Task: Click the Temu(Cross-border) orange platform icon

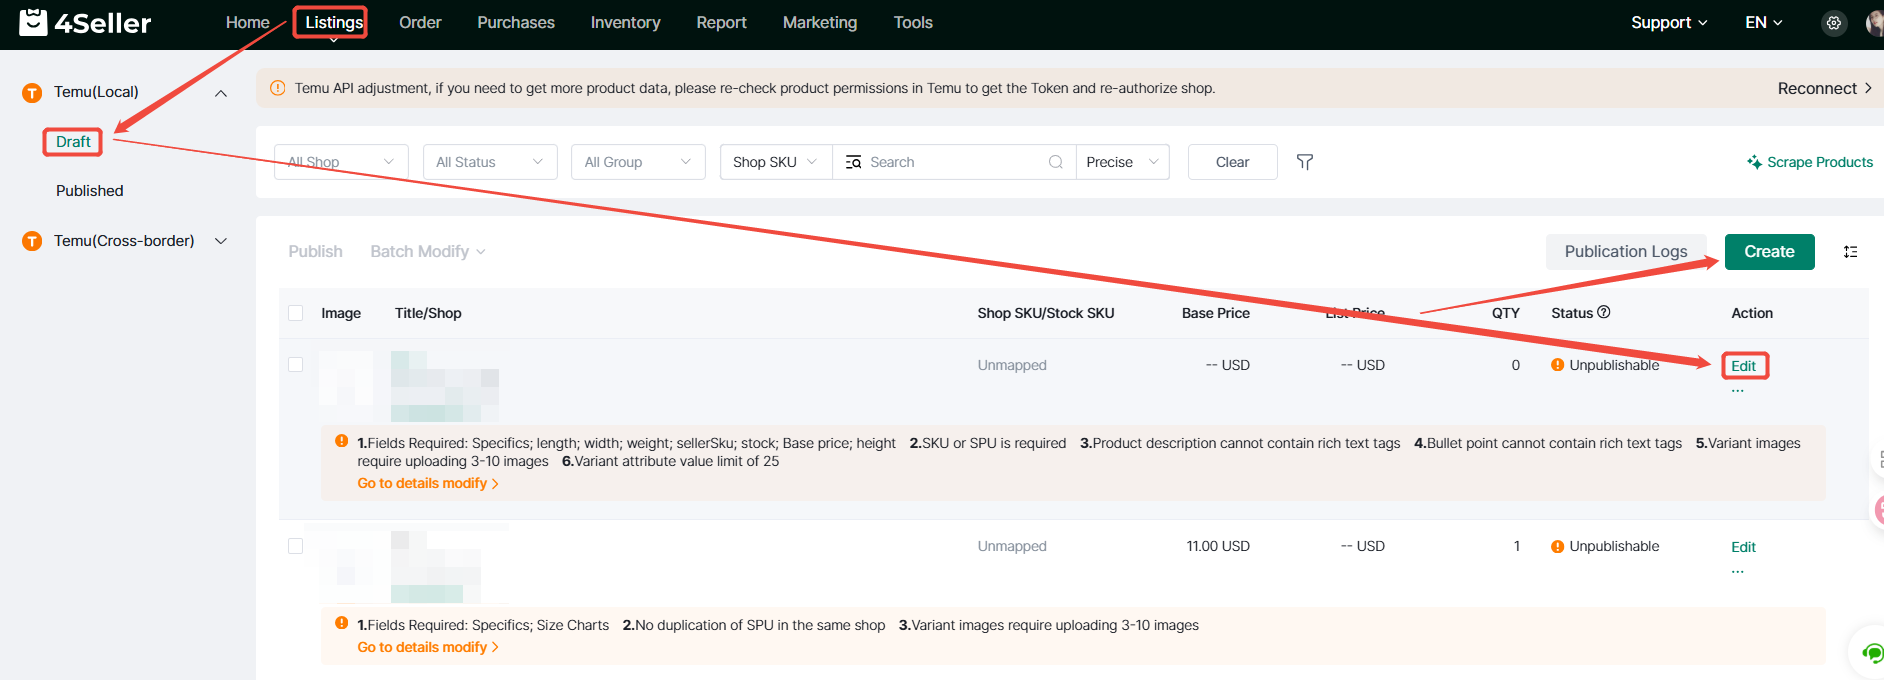Action: [x=32, y=241]
